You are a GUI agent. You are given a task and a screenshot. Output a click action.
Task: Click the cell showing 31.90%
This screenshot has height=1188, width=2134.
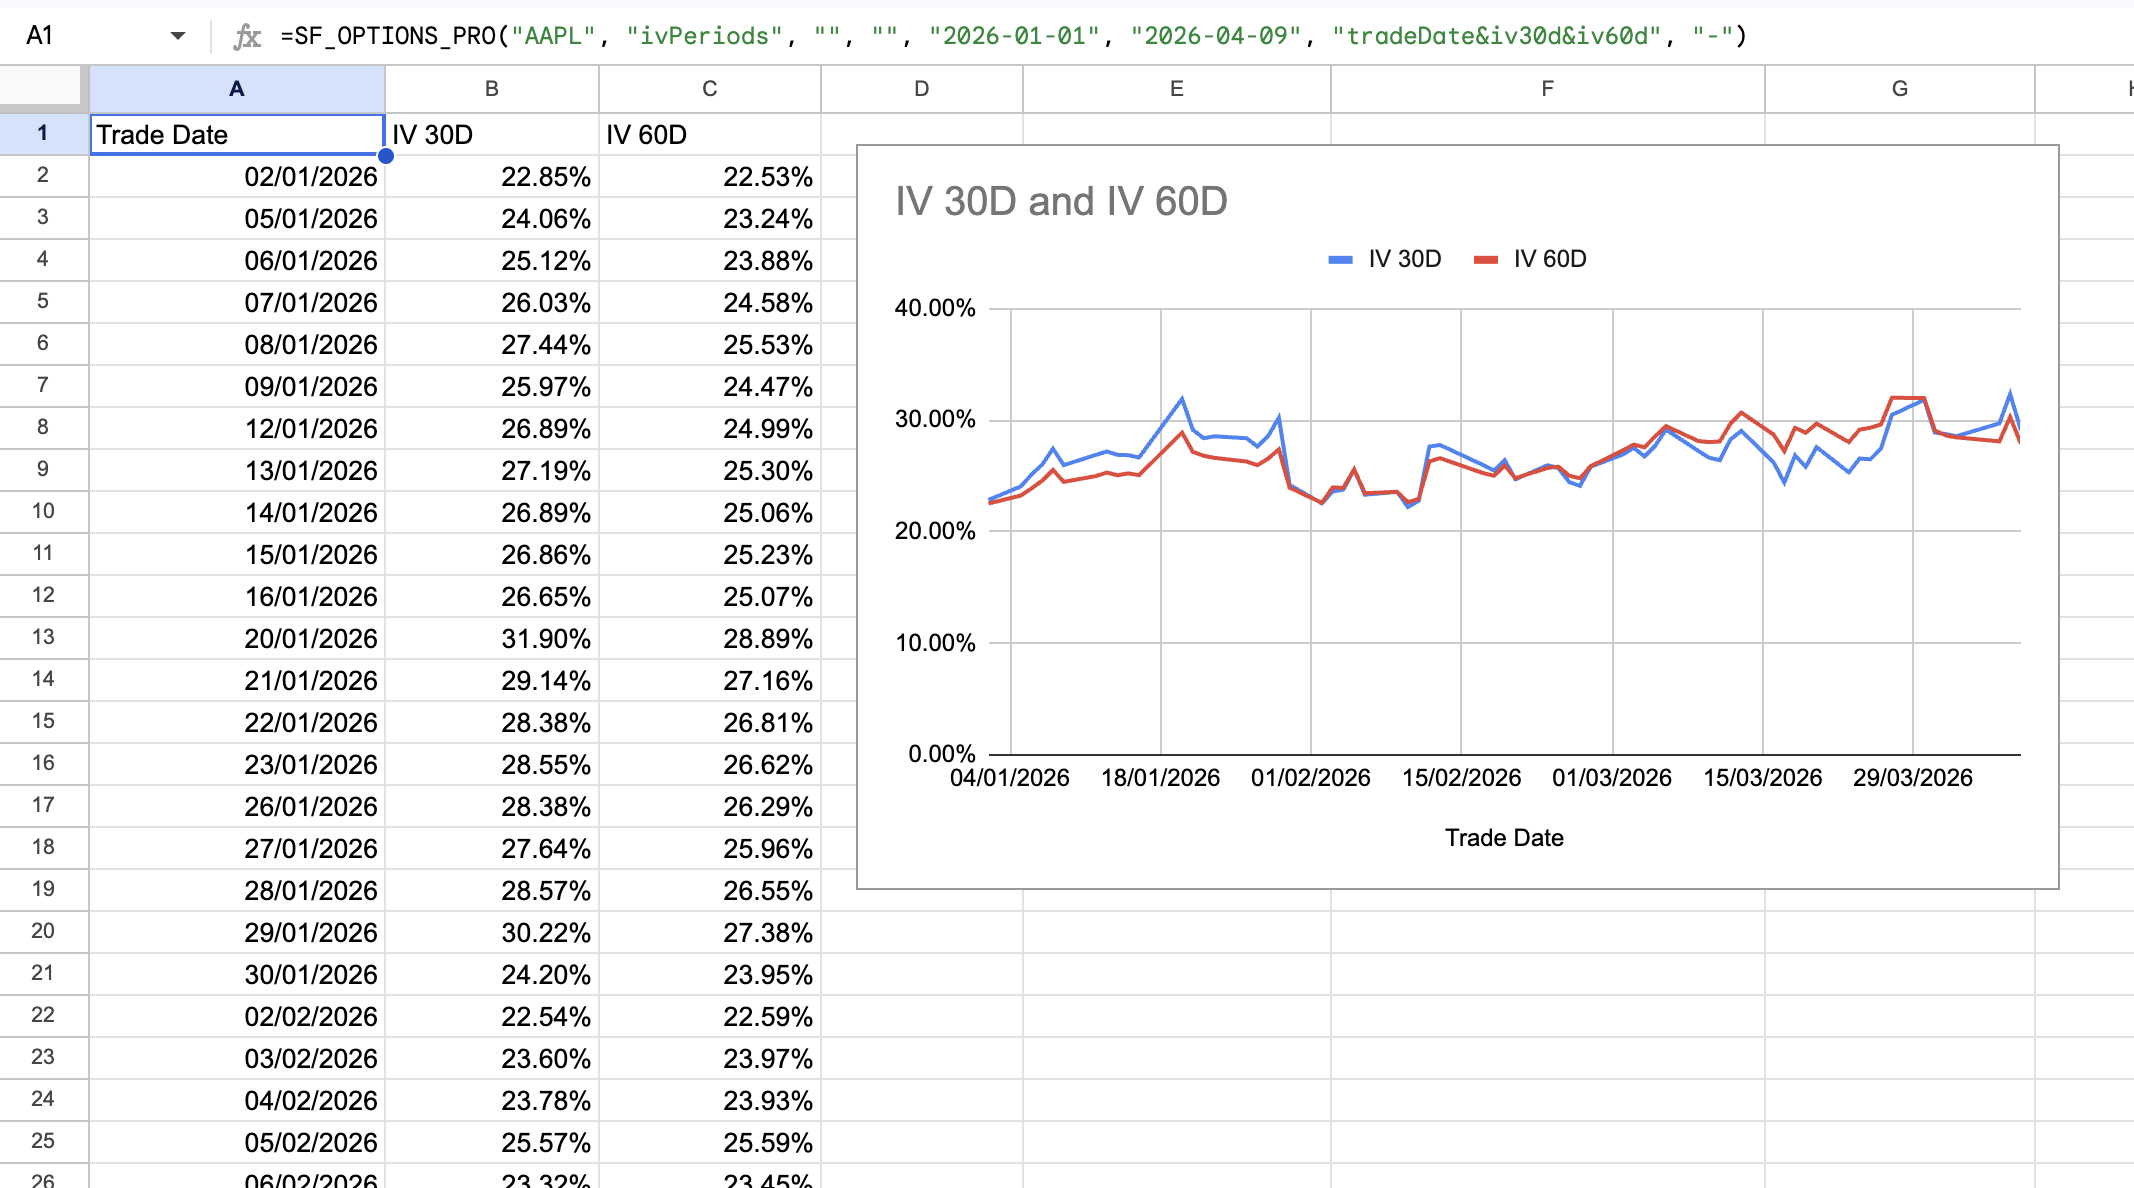click(492, 639)
